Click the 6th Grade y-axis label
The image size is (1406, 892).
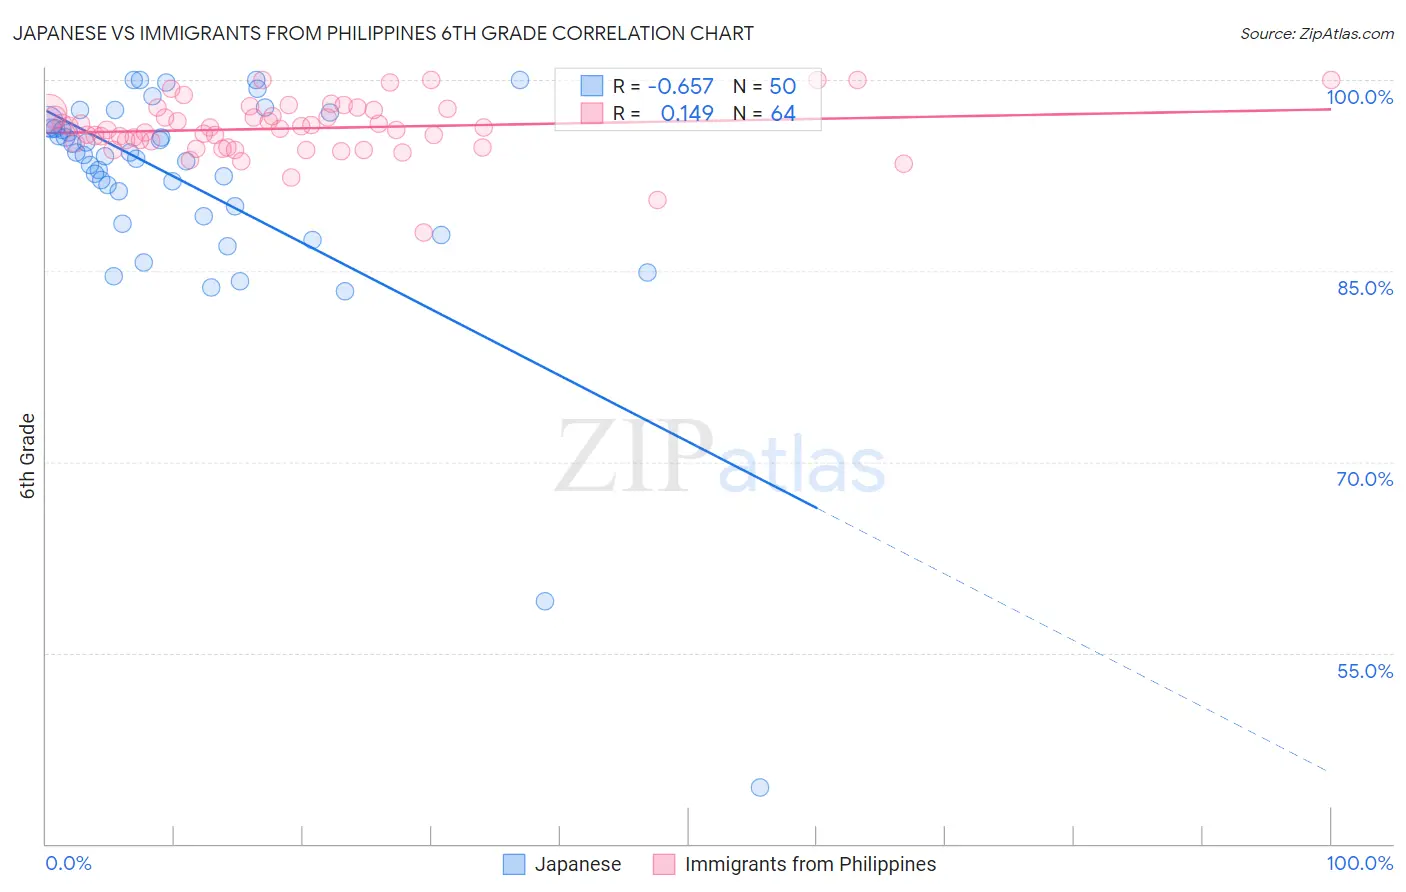pyautogui.click(x=28, y=456)
